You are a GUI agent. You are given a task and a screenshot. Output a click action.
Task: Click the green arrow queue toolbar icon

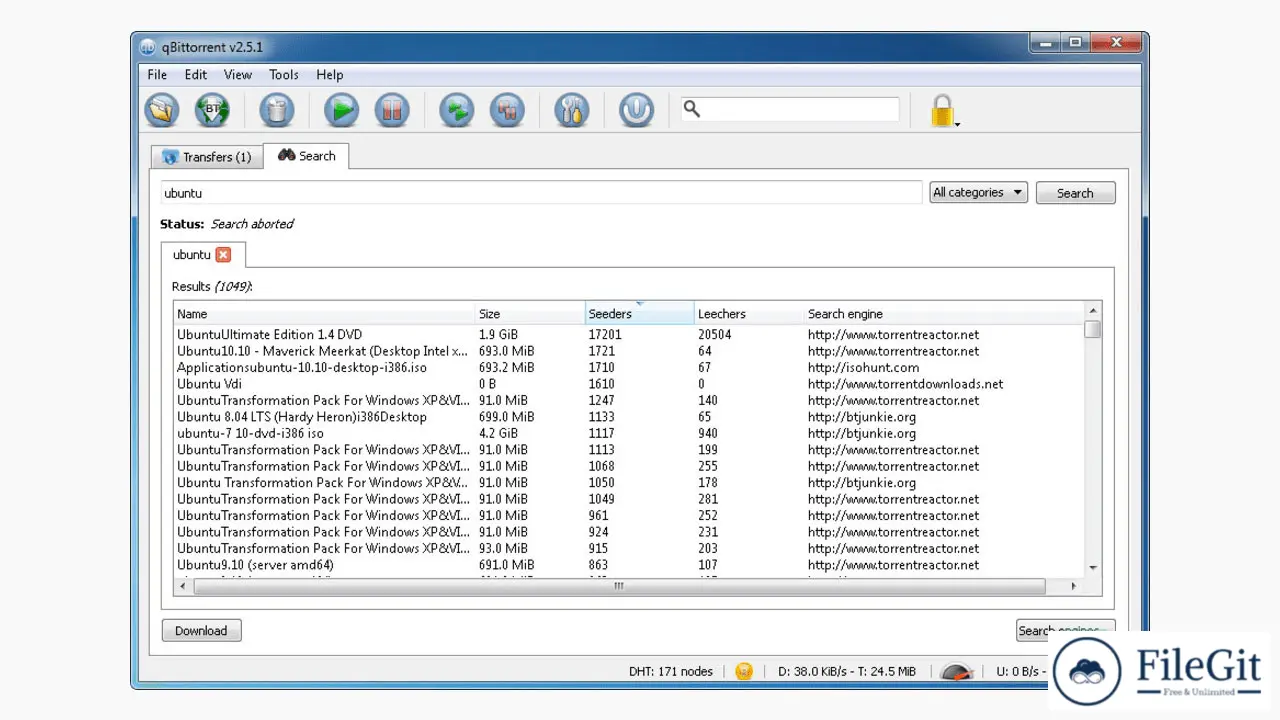(x=457, y=110)
